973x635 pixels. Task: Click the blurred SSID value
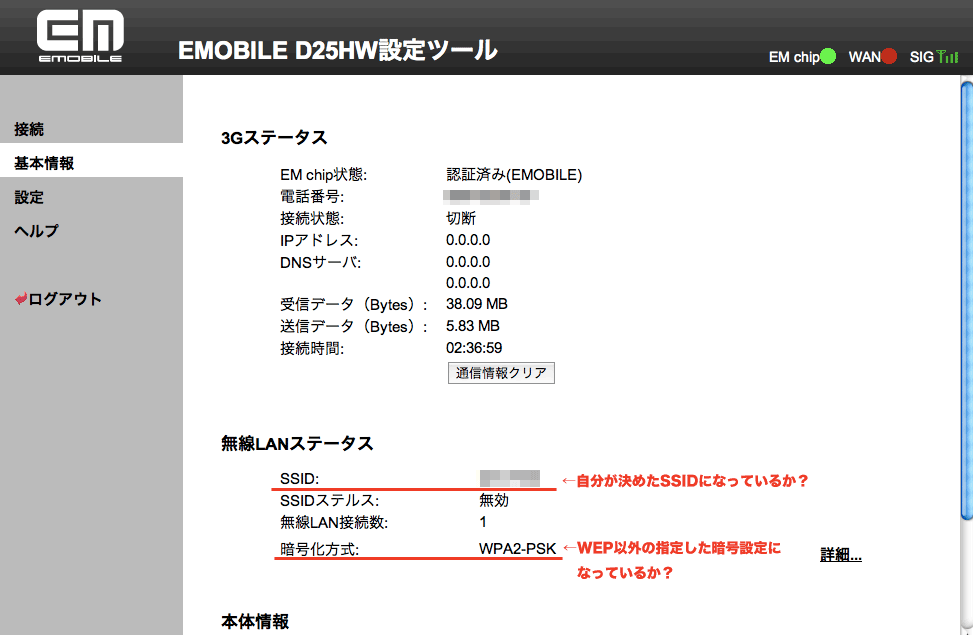509,479
